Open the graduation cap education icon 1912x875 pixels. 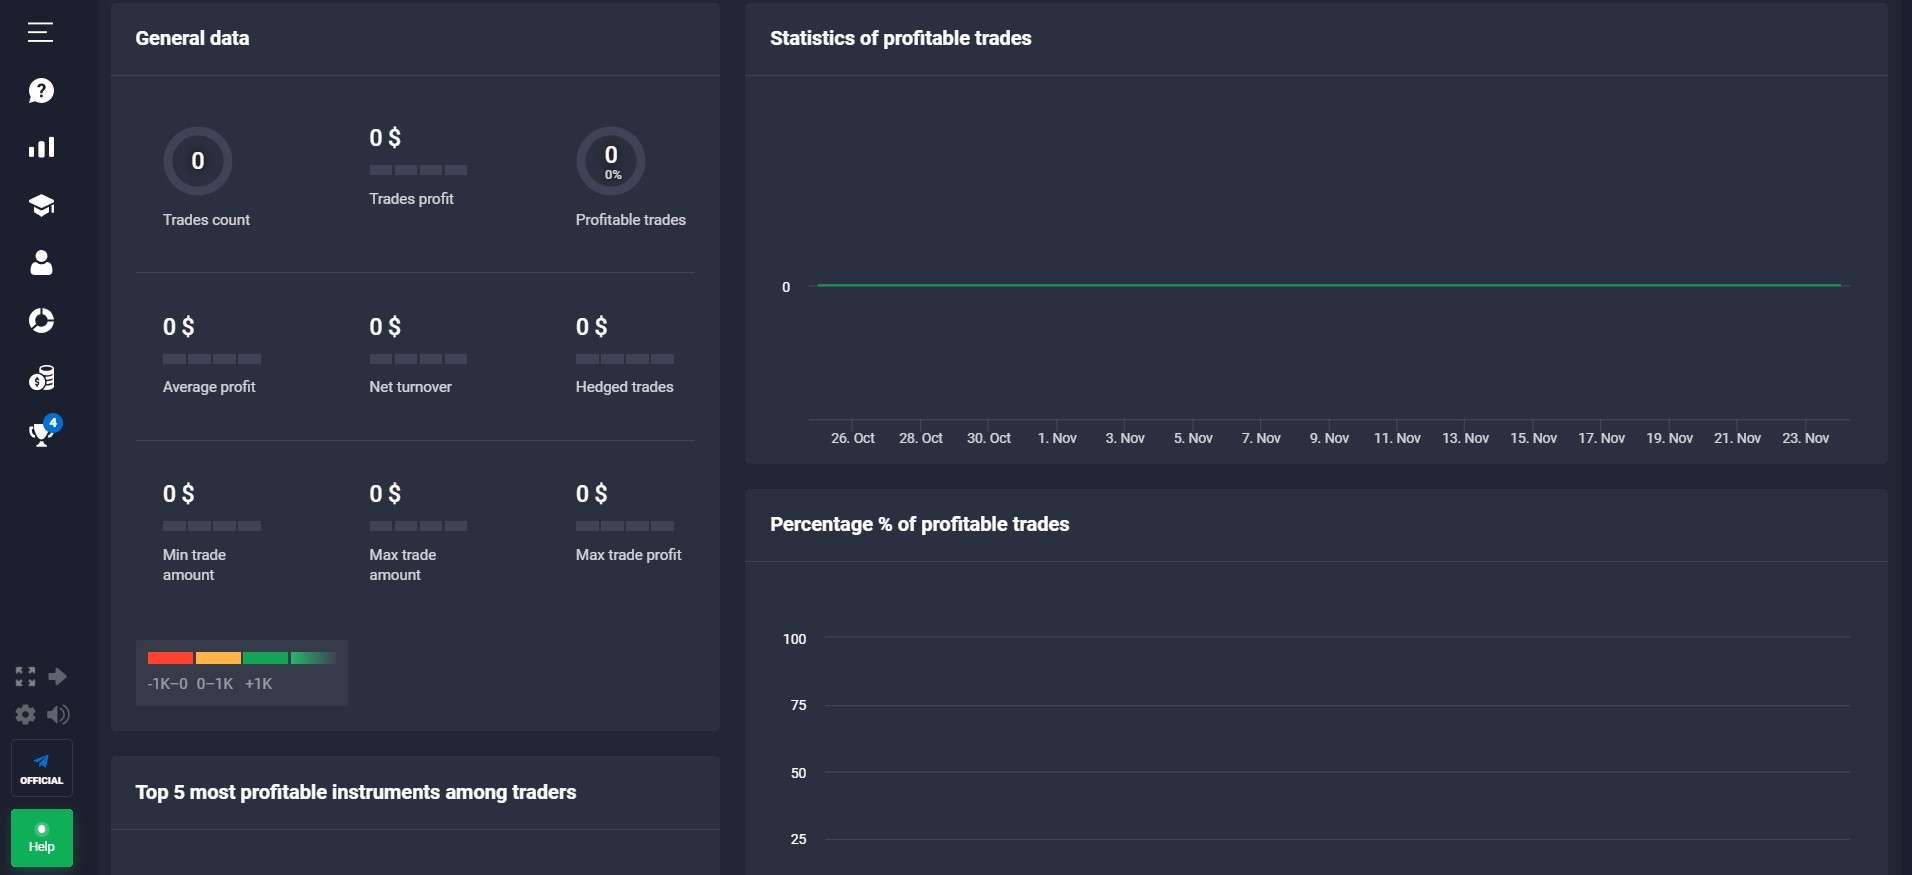[41, 206]
